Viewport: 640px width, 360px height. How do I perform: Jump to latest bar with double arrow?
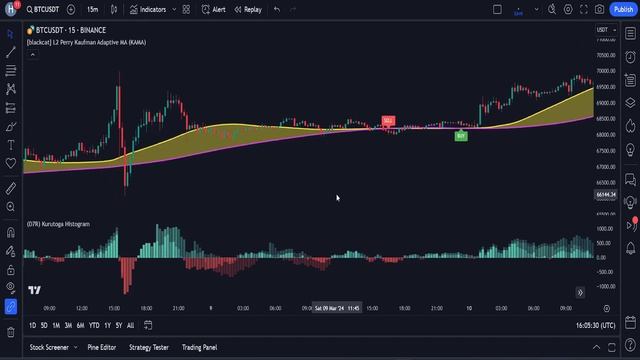click(580, 292)
